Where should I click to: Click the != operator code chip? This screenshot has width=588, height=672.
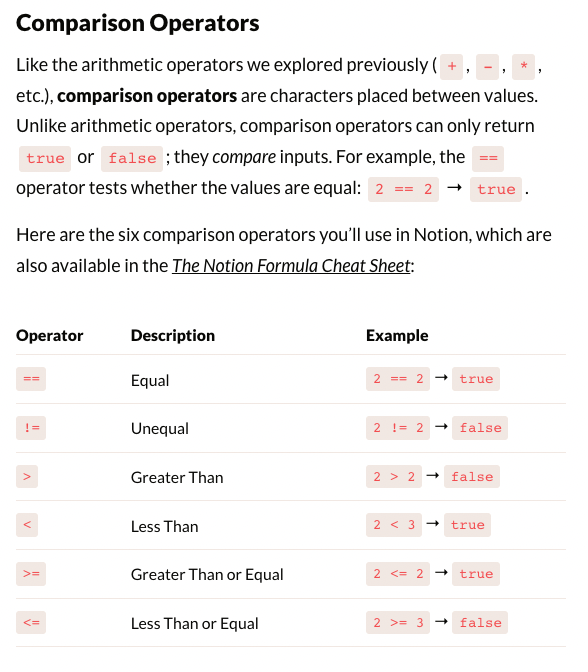point(31,428)
